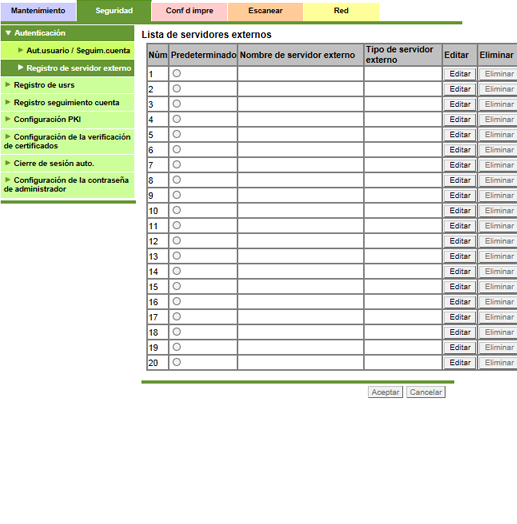Click the Nombre de servidor externo header
Viewport: 517px width, 524px height.
pyautogui.click(x=300, y=55)
